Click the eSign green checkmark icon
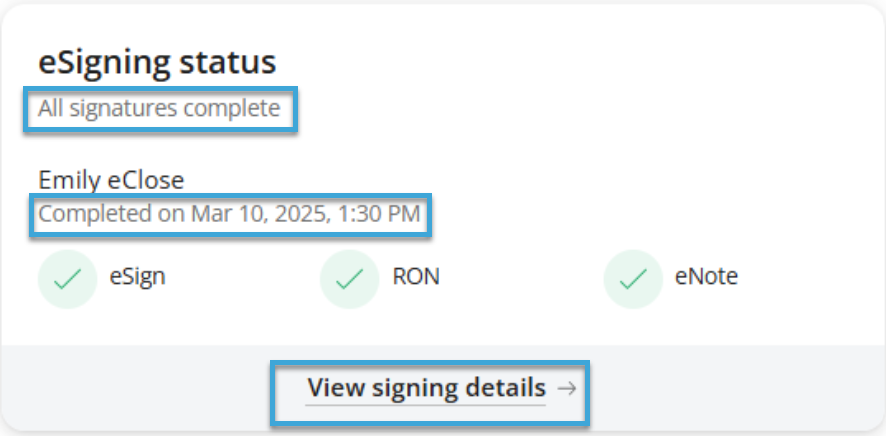886x436 pixels. click(x=67, y=279)
